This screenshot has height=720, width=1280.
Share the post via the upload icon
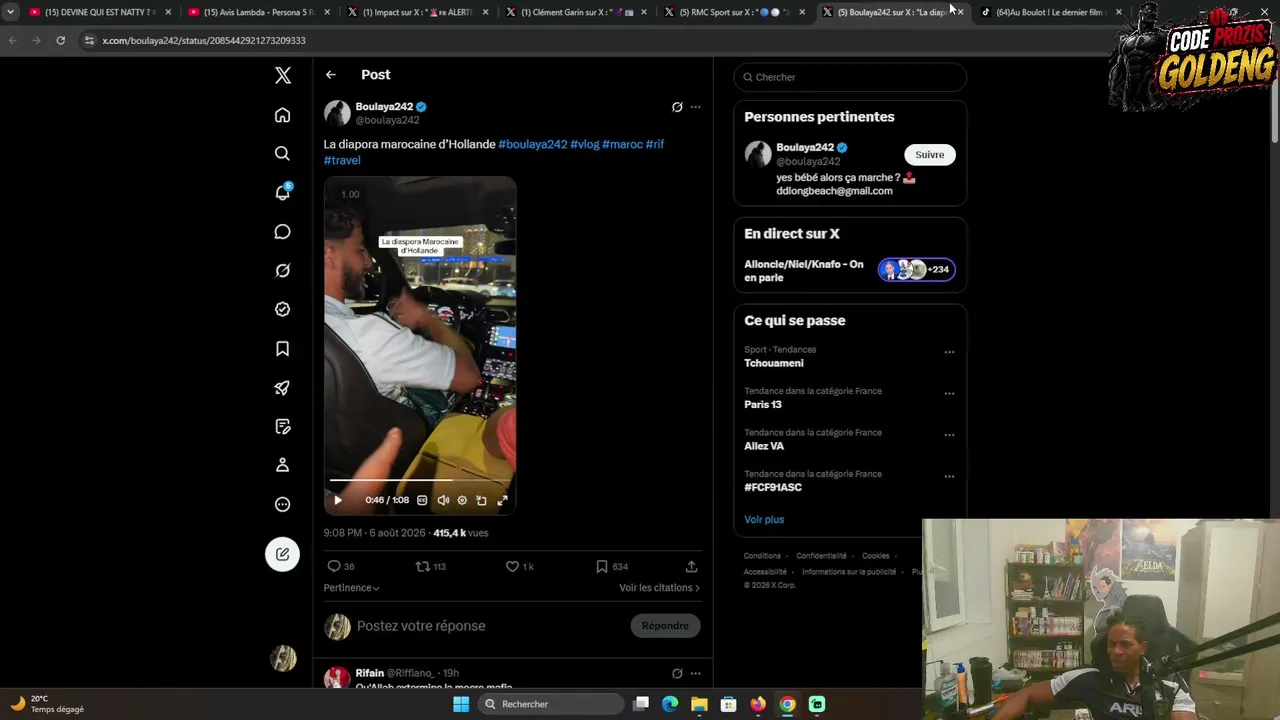(x=691, y=566)
